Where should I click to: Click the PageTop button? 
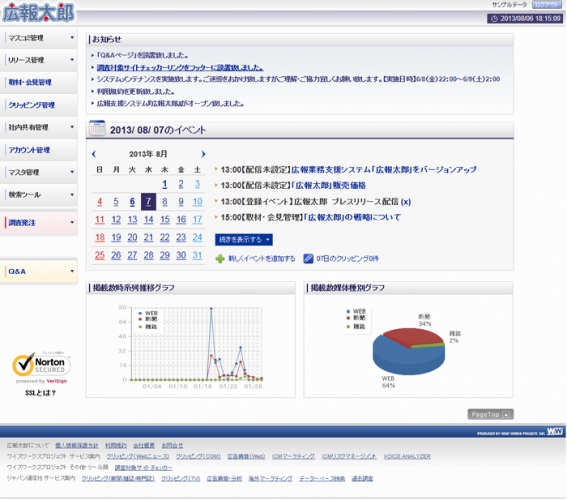[x=490, y=414]
